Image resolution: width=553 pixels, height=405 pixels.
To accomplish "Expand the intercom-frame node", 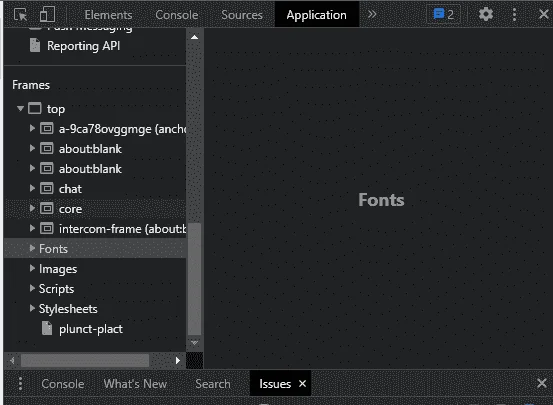I will point(32,228).
